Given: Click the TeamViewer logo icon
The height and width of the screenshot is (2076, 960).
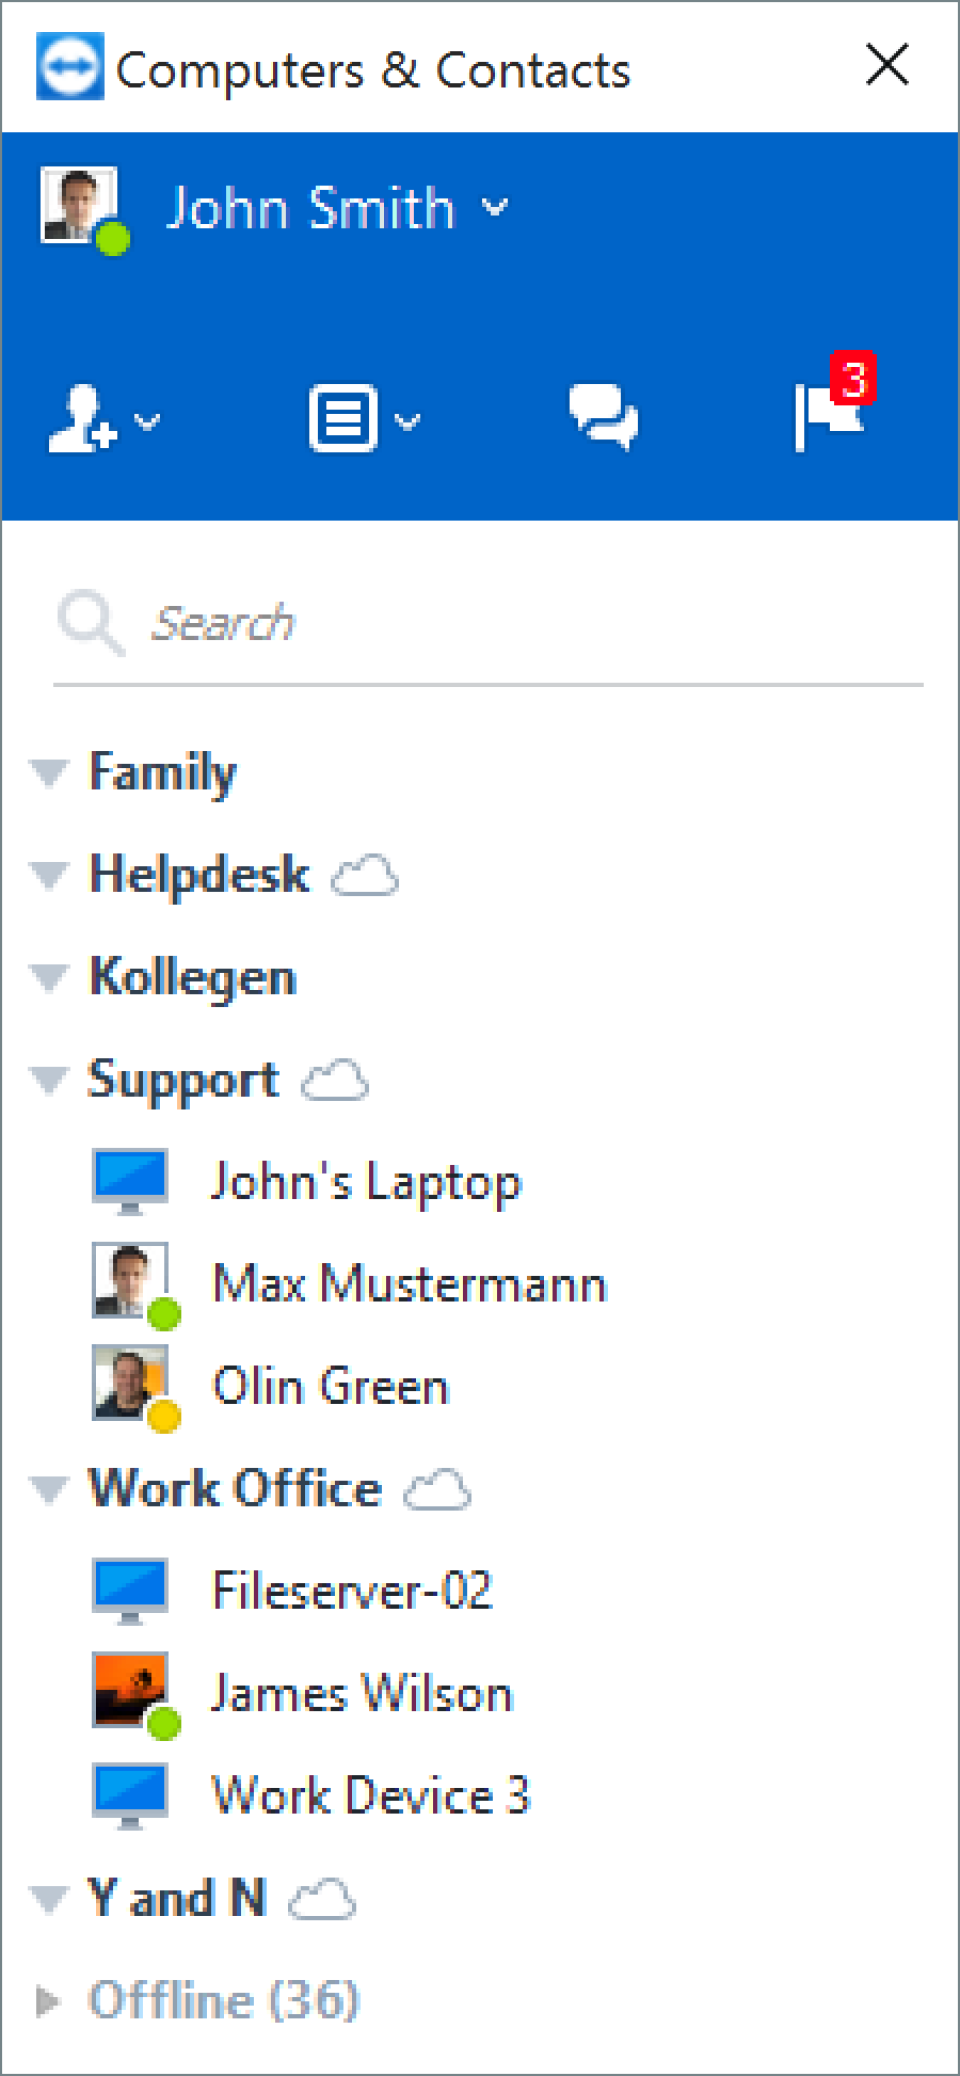Looking at the screenshot, I should [x=69, y=67].
